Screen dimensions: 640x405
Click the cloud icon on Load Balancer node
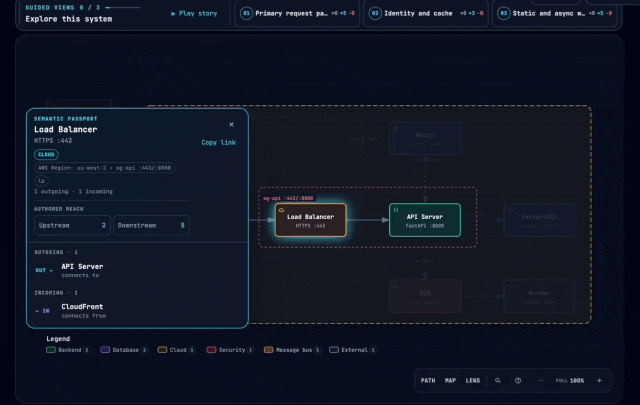click(281, 210)
